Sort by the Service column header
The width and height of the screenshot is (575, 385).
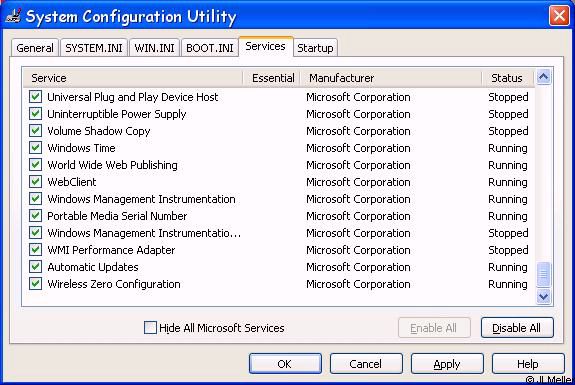click(133, 78)
